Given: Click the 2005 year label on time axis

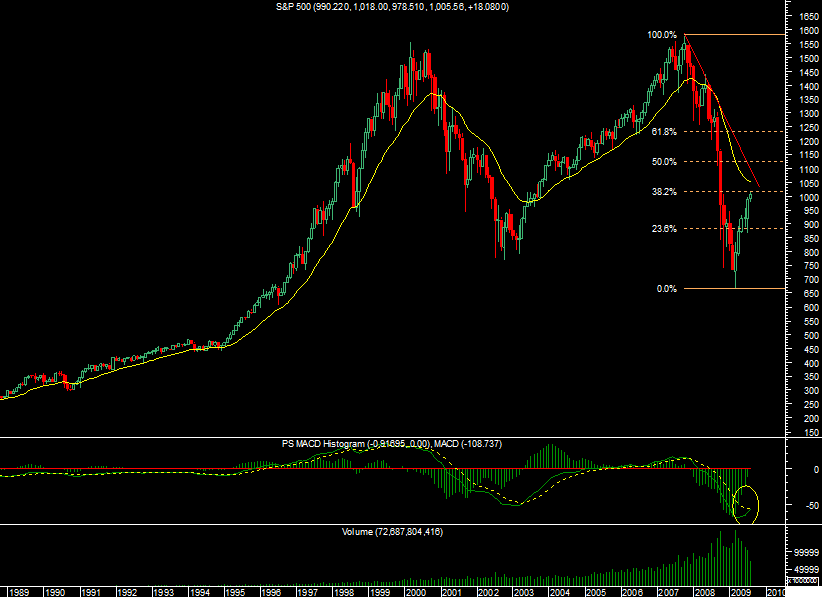Looking at the screenshot, I should click(597, 592).
